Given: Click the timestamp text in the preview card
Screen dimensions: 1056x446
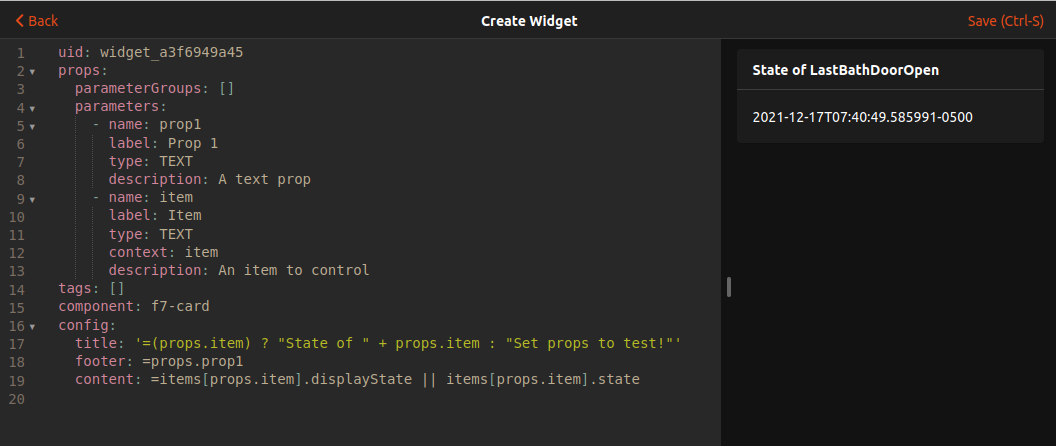Looking at the screenshot, I should point(862,117).
